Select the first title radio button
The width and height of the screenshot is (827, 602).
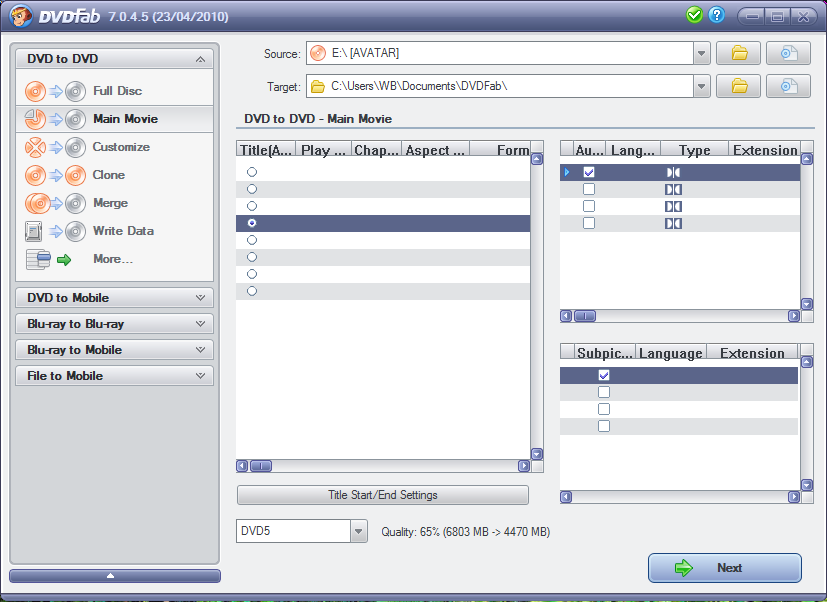tap(252, 172)
